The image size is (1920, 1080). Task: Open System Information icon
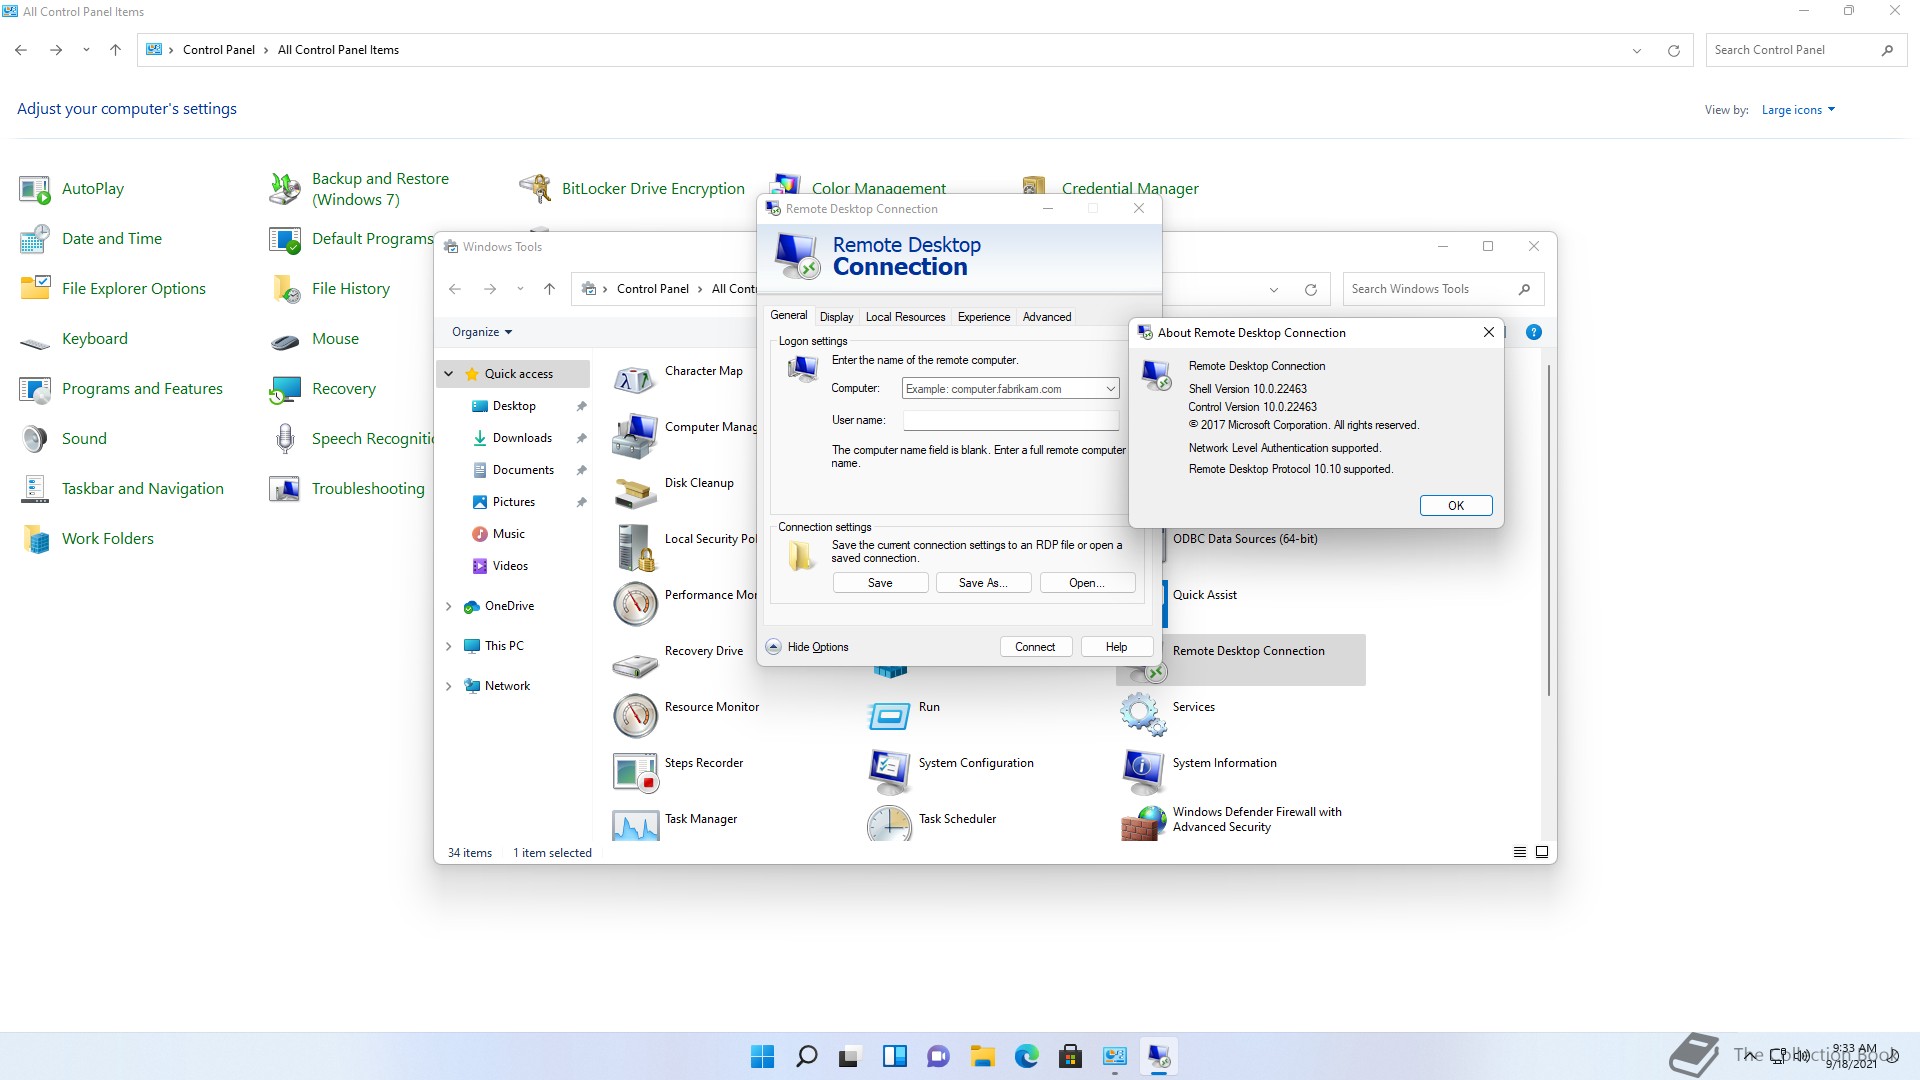pos(1143,772)
